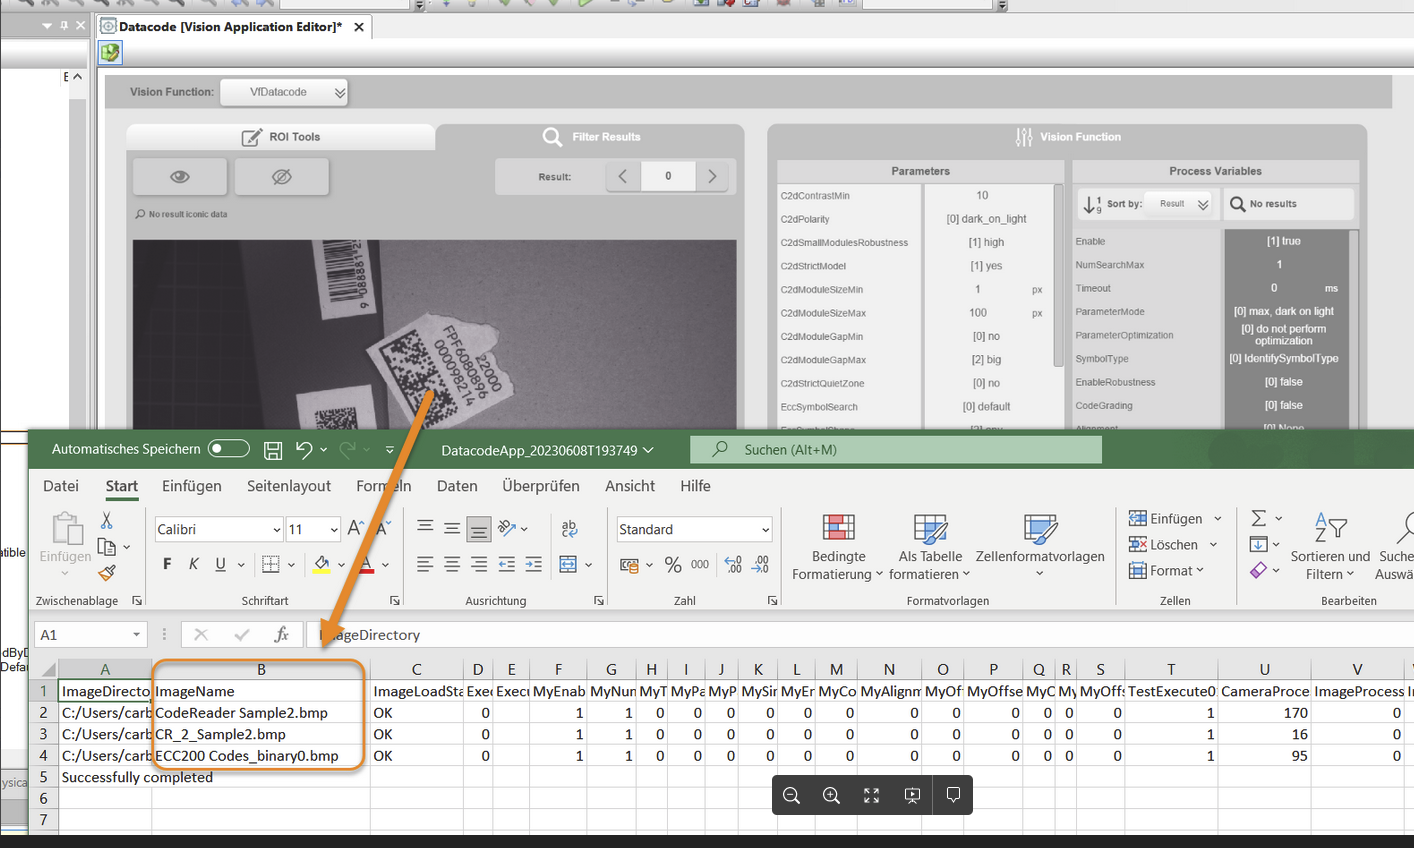Open the Hilfe ribbon tab
This screenshot has width=1414, height=848.
[695, 486]
